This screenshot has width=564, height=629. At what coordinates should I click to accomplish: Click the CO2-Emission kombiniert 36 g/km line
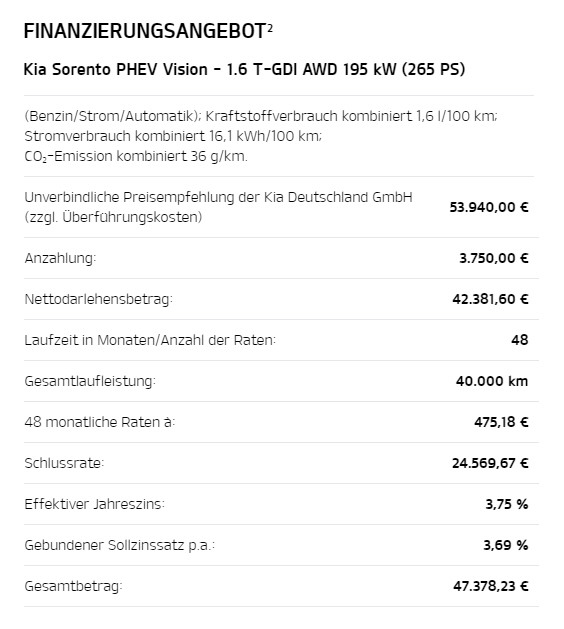[136, 156]
